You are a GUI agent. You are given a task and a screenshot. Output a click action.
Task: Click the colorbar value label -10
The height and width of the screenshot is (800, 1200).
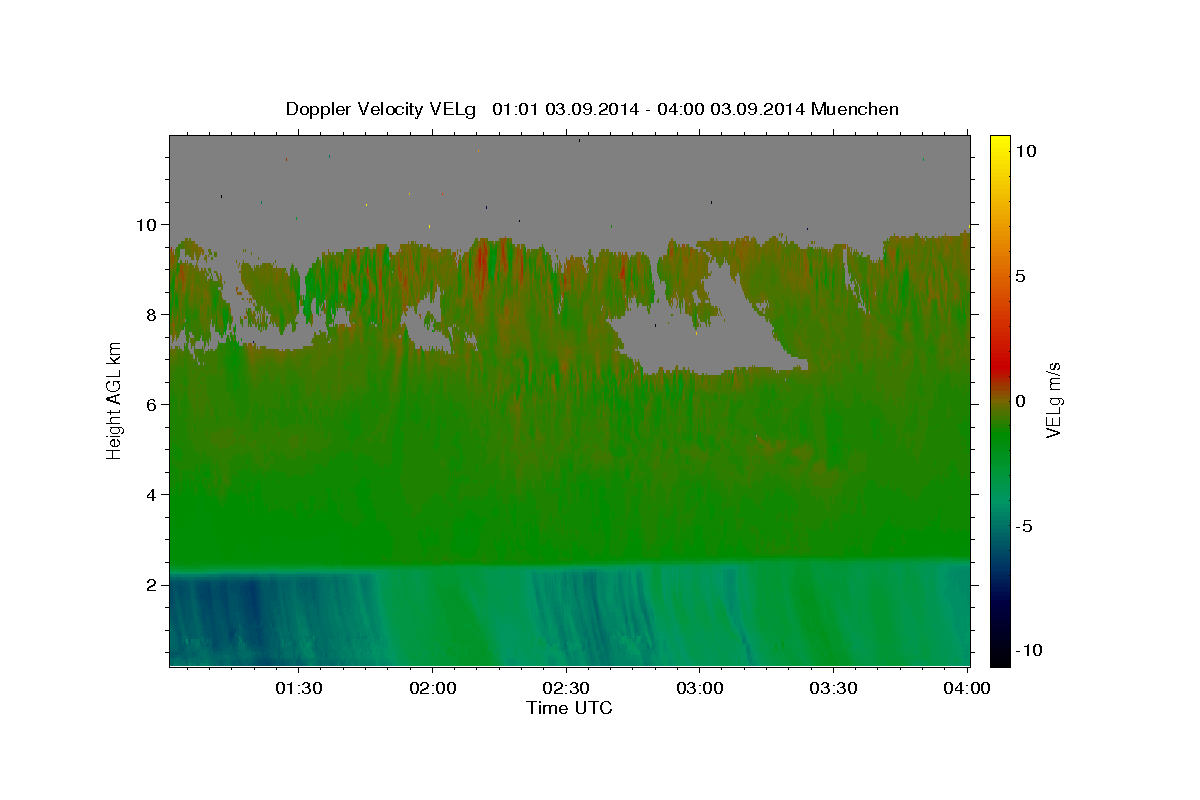pos(1029,651)
